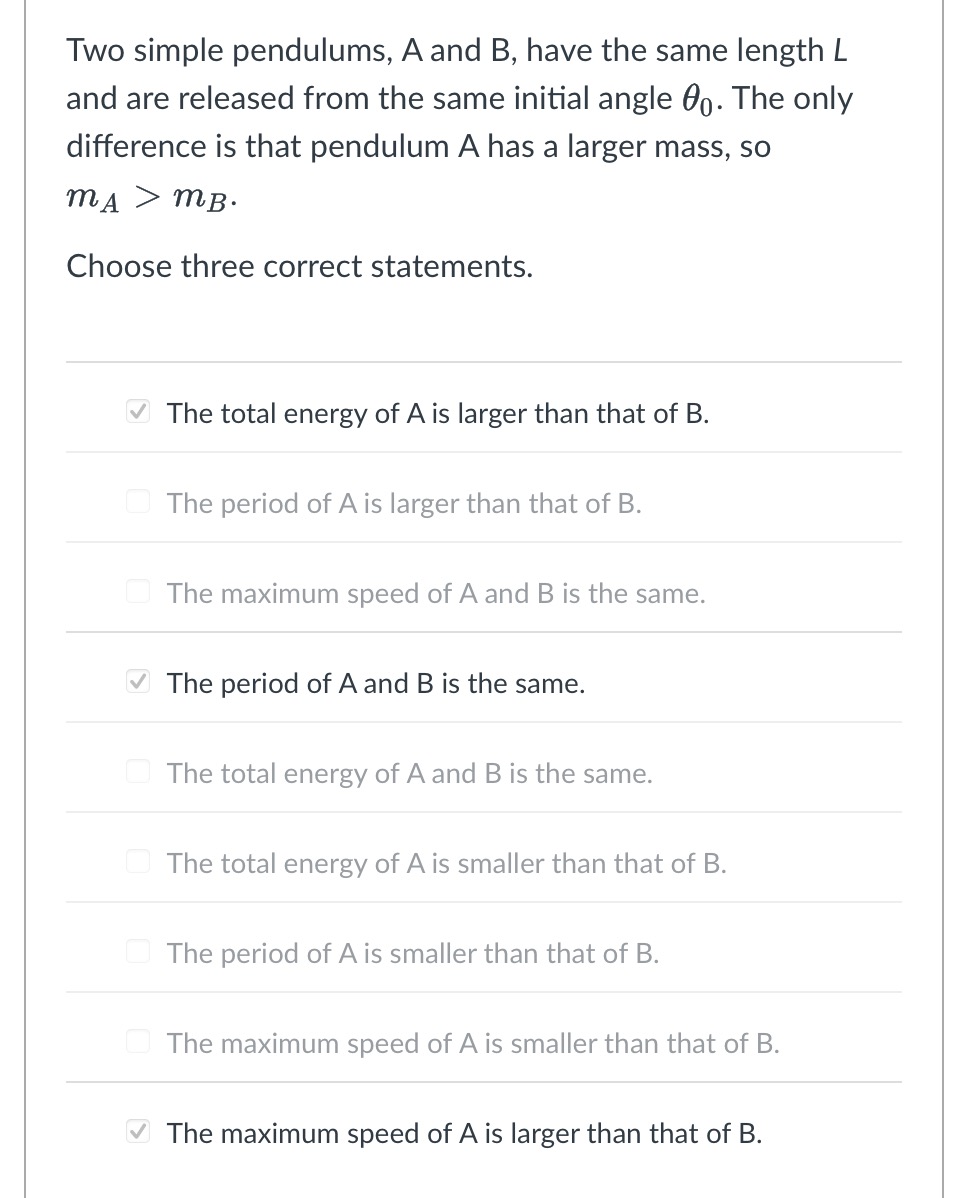Check 'The maximum speed of A is smaller than that of B'

pos(138,1041)
